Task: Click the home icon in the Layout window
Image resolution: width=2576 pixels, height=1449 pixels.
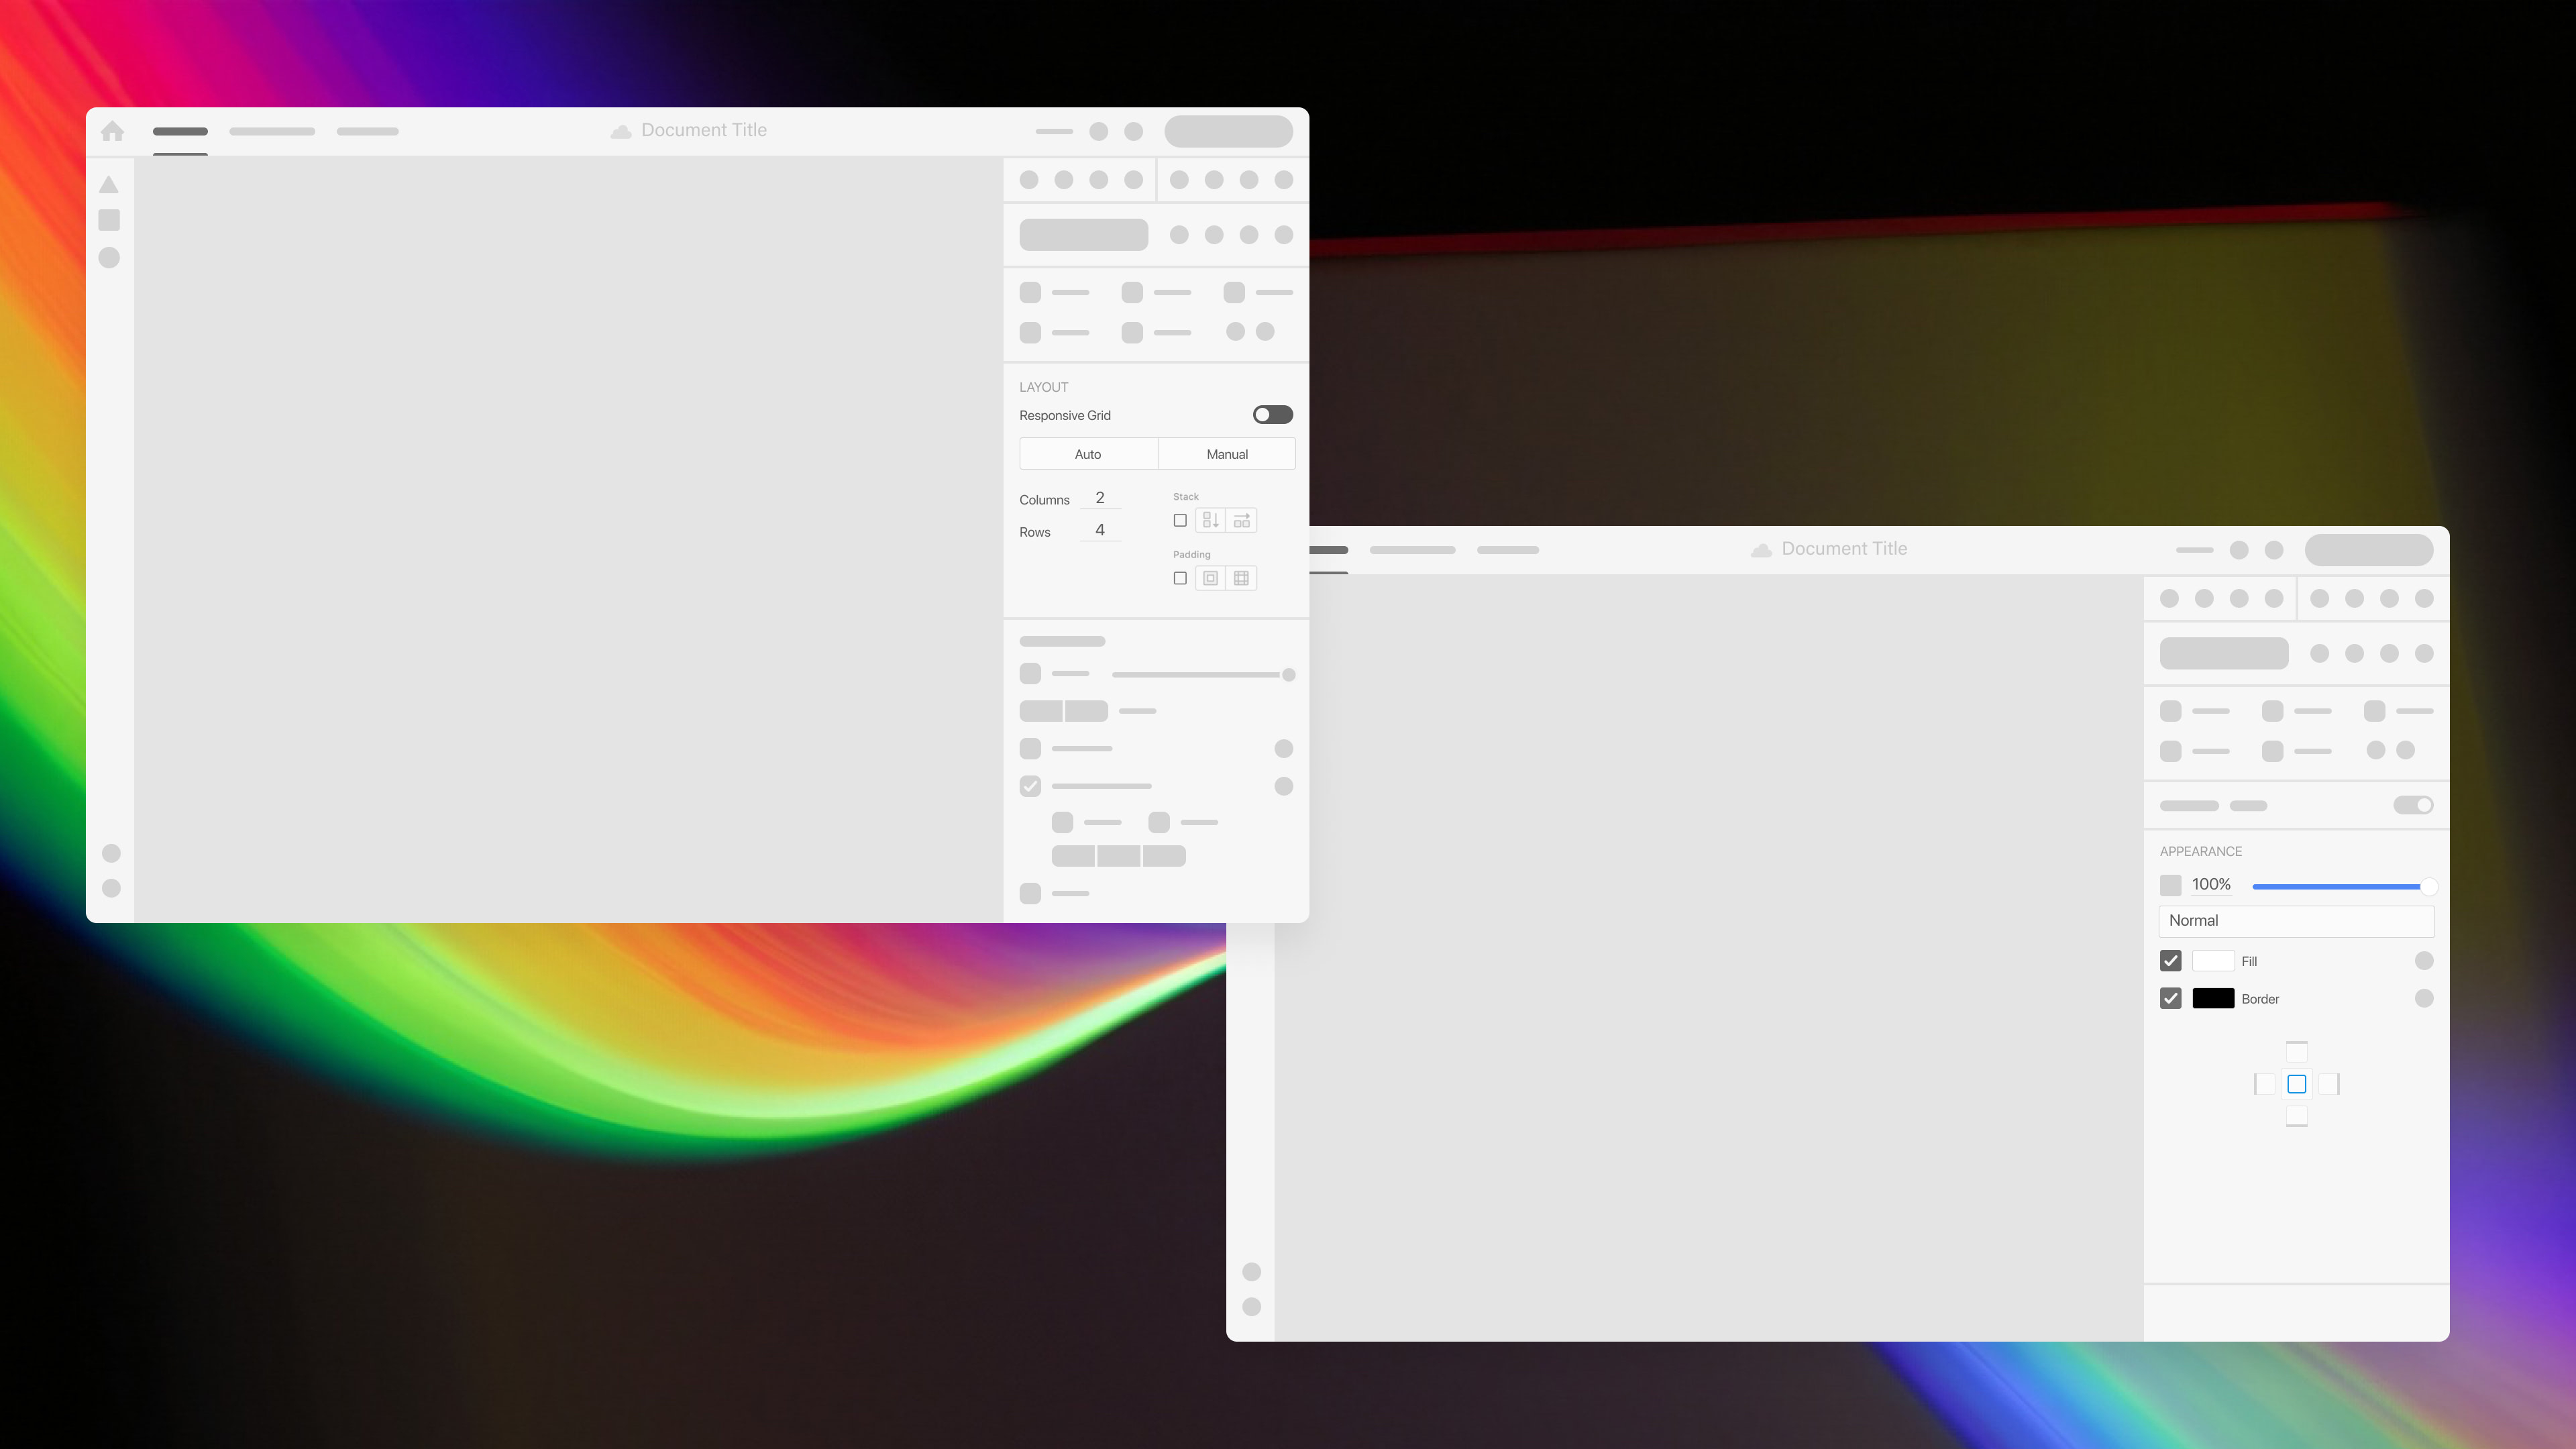Action: [x=112, y=131]
